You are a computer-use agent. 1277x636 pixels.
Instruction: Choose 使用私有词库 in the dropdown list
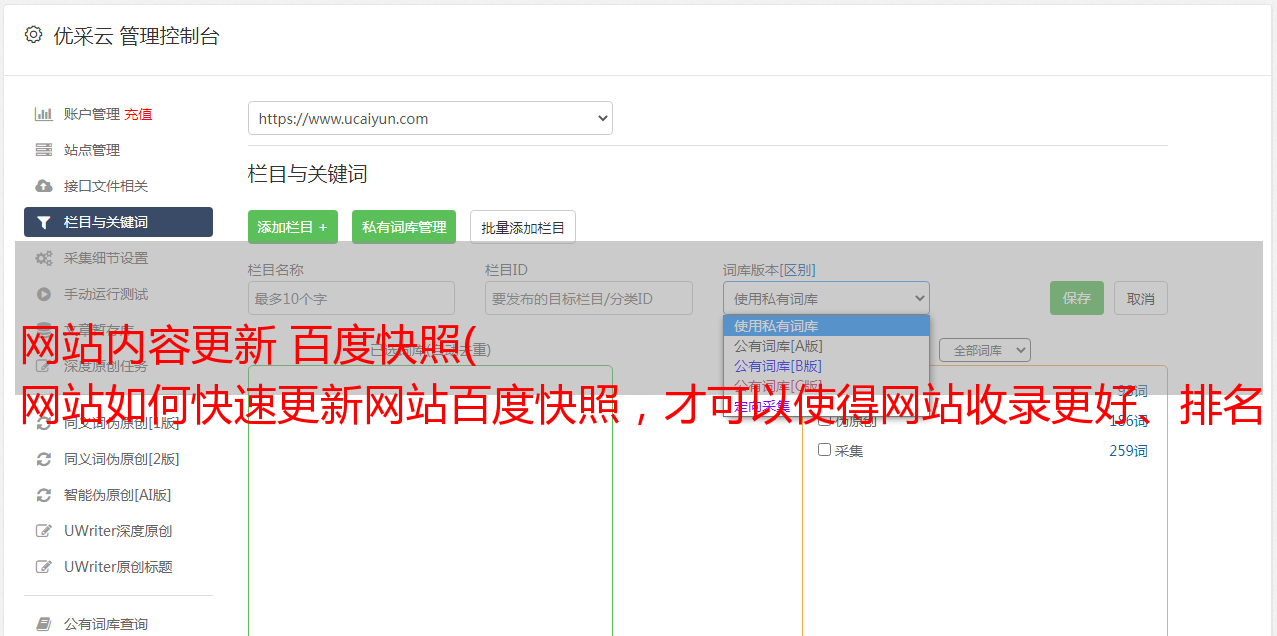coord(826,326)
